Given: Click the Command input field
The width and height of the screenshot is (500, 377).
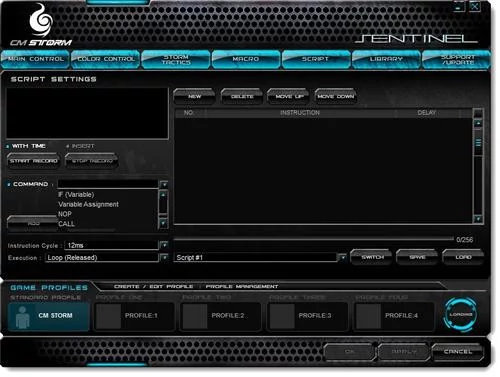Looking at the screenshot, I should tap(108, 184).
